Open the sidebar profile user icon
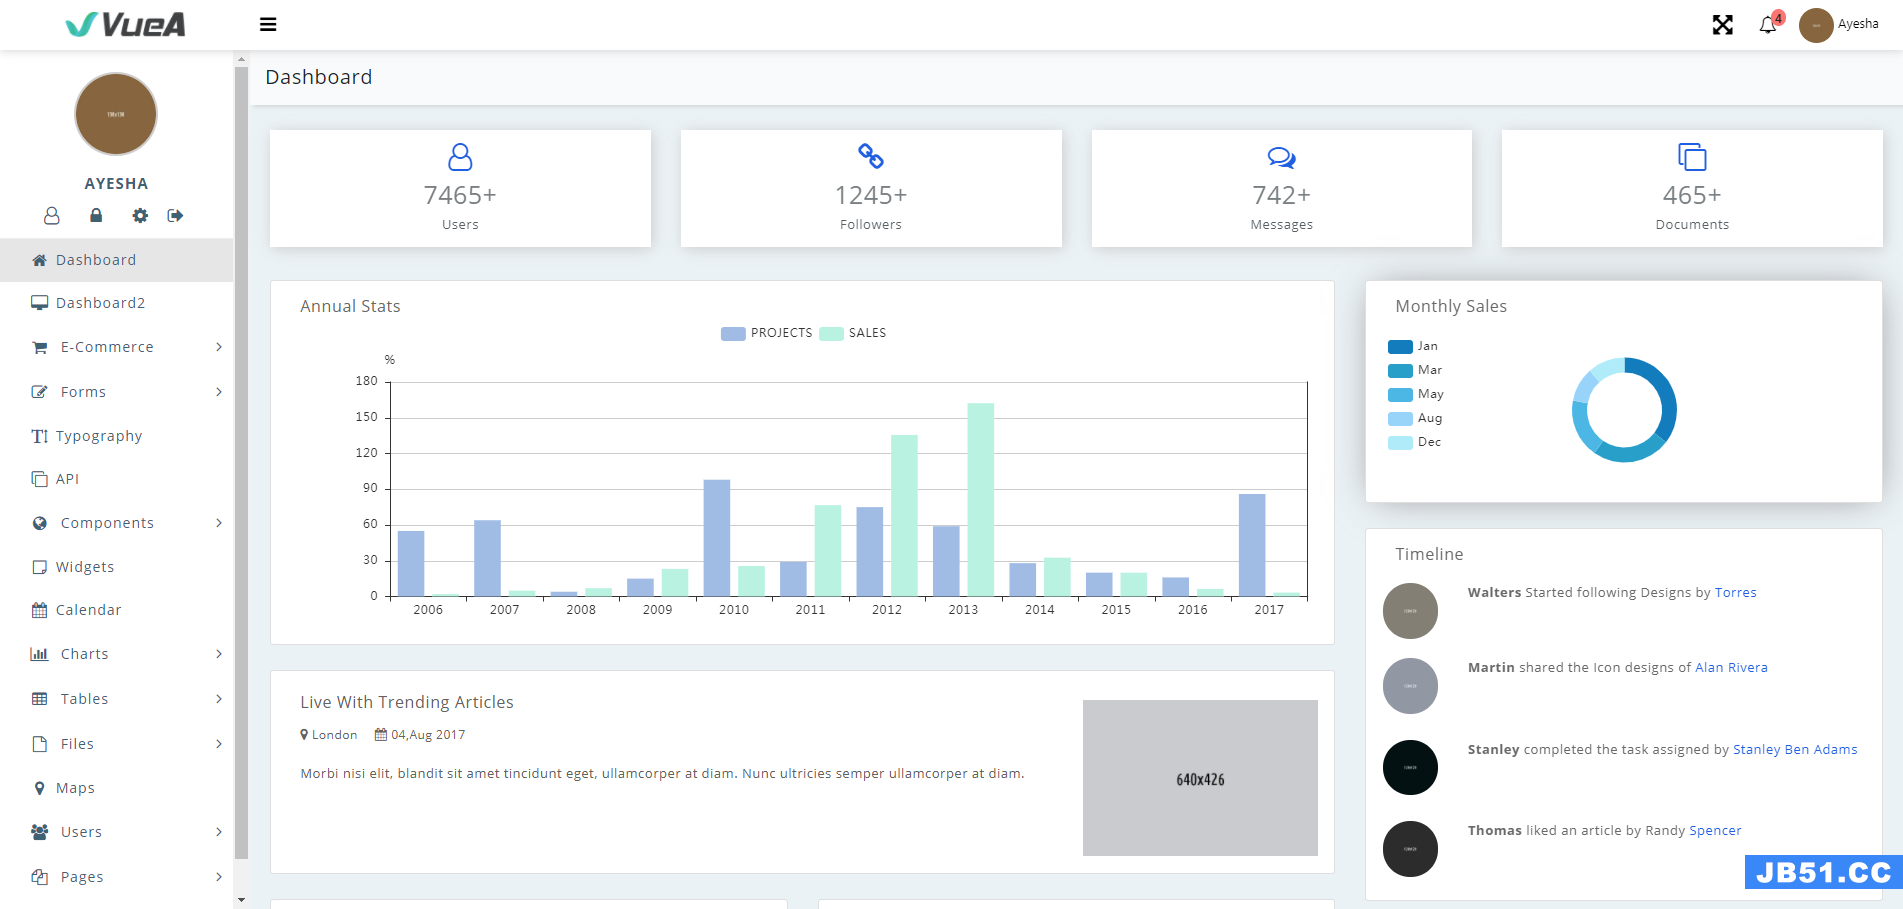Screen dimensions: 1903x909 (x=52, y=215)
